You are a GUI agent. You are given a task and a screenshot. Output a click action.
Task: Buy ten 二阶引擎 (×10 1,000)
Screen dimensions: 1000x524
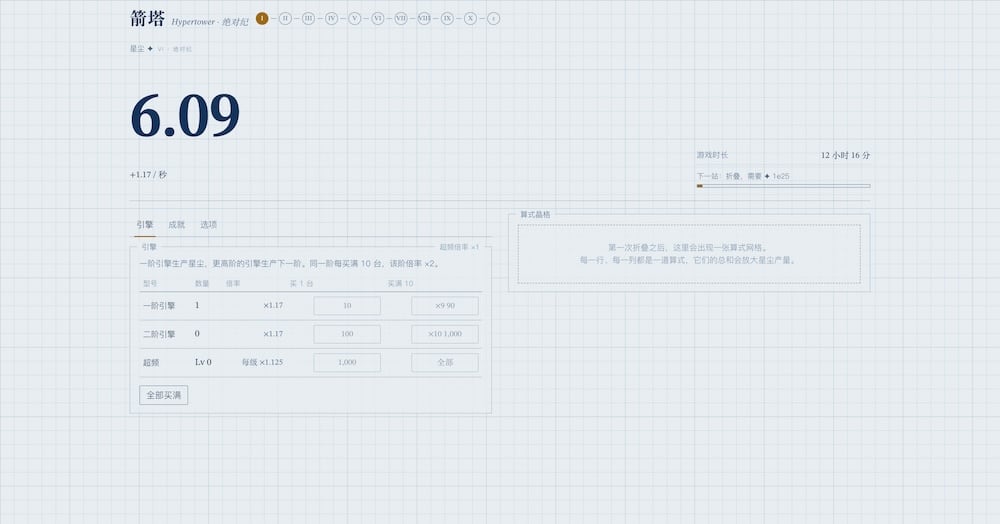tap(445, 334)
